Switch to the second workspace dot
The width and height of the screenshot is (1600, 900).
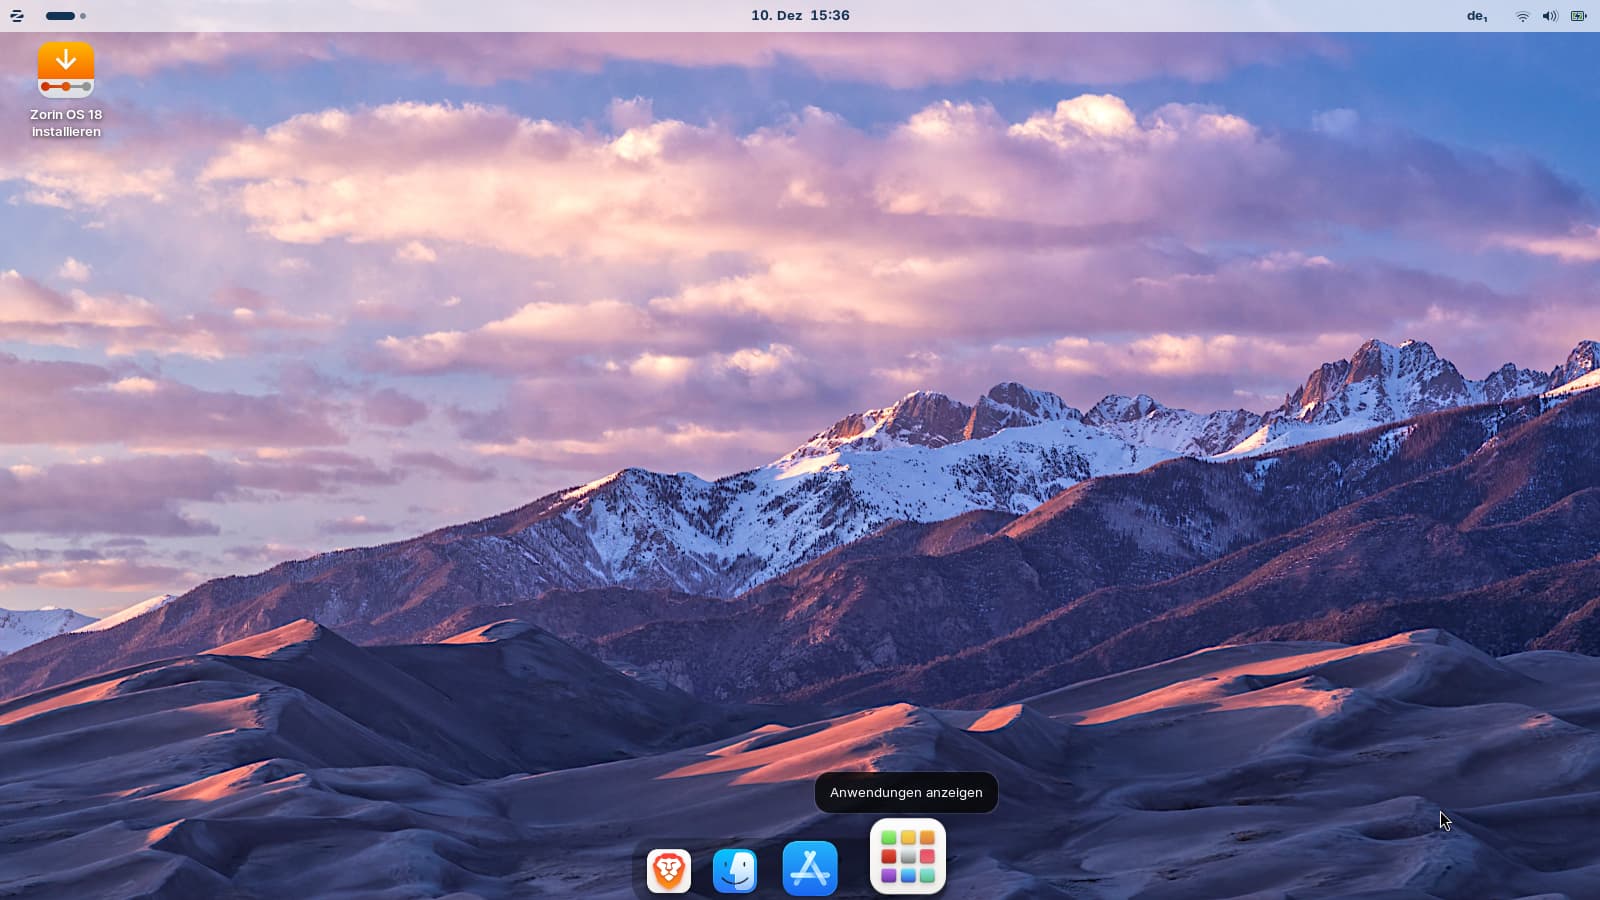coord(83,16)
